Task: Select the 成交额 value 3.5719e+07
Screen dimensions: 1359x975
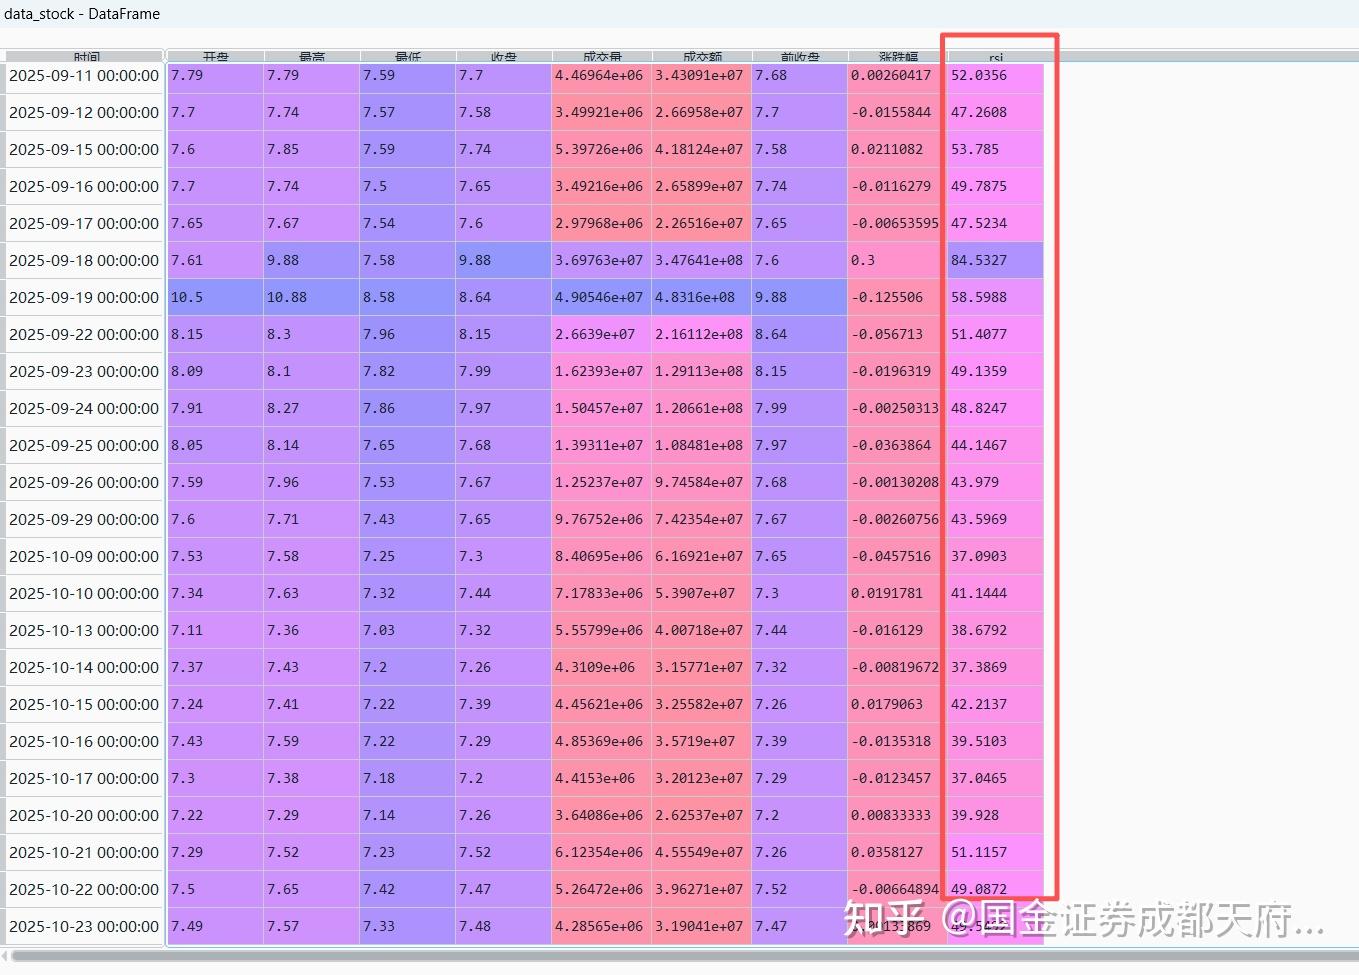Action: 701,742
